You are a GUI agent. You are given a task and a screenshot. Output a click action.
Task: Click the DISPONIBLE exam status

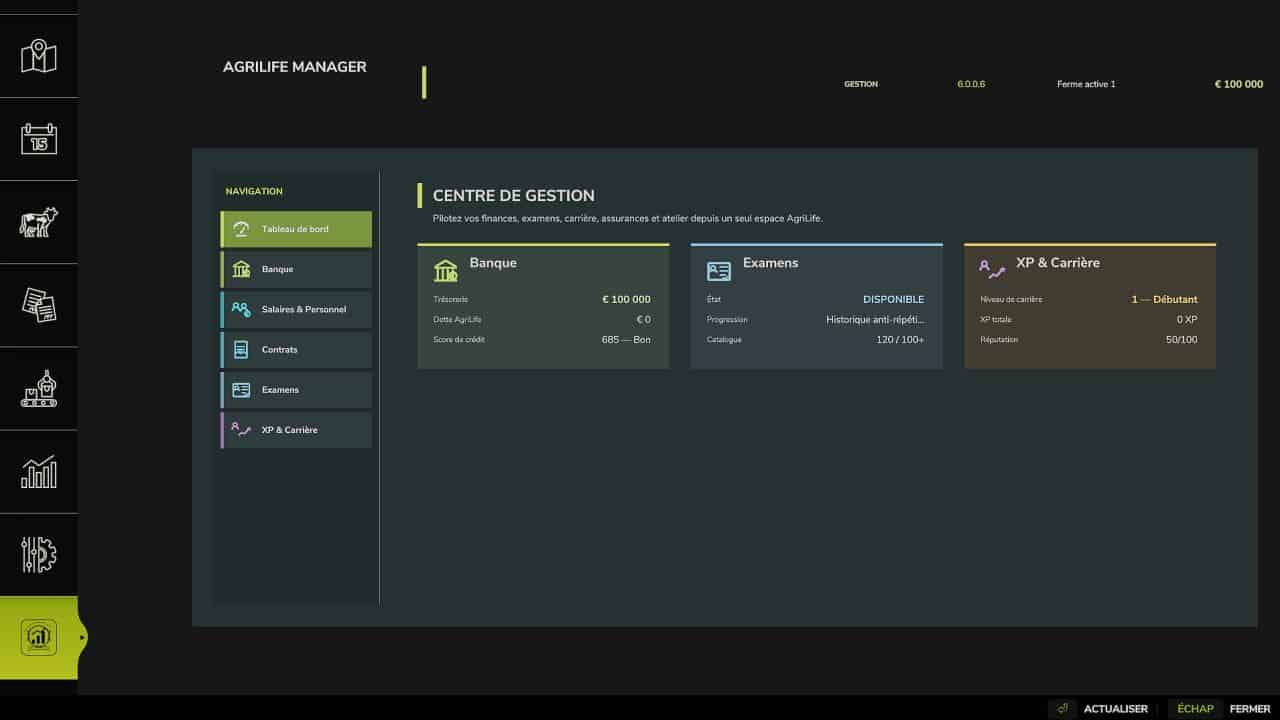(894, 299)
